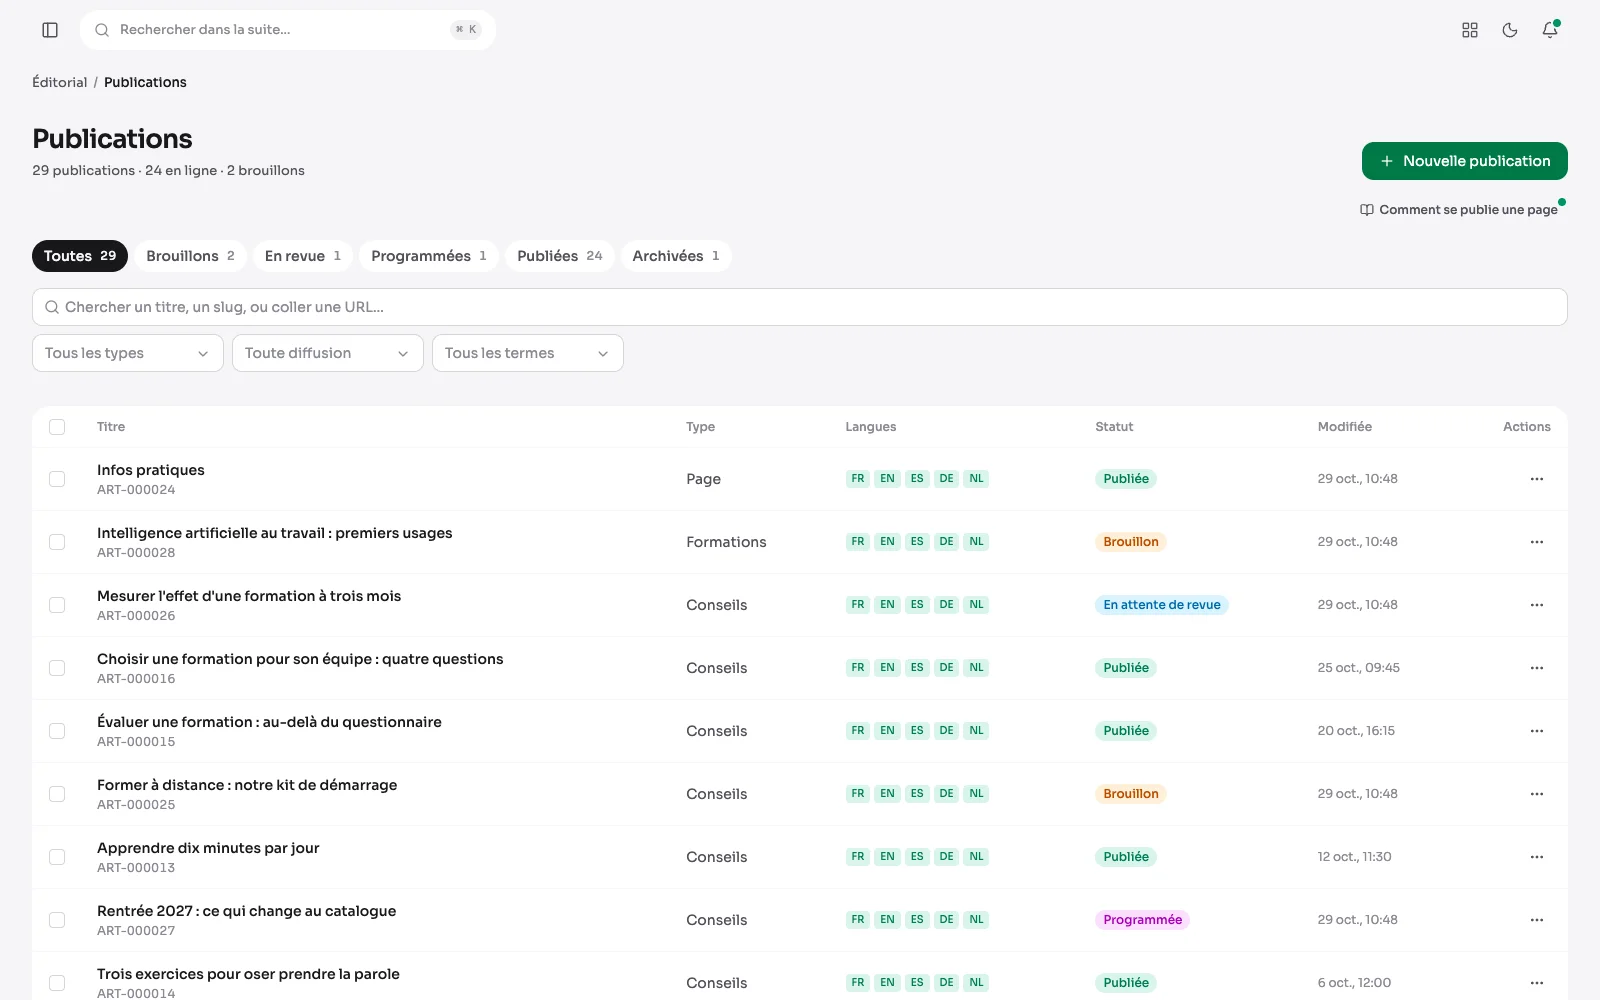Open actions menu for Former à distance row
The height and width of the screenshot is (1000, 1600).
(1537, 794)
